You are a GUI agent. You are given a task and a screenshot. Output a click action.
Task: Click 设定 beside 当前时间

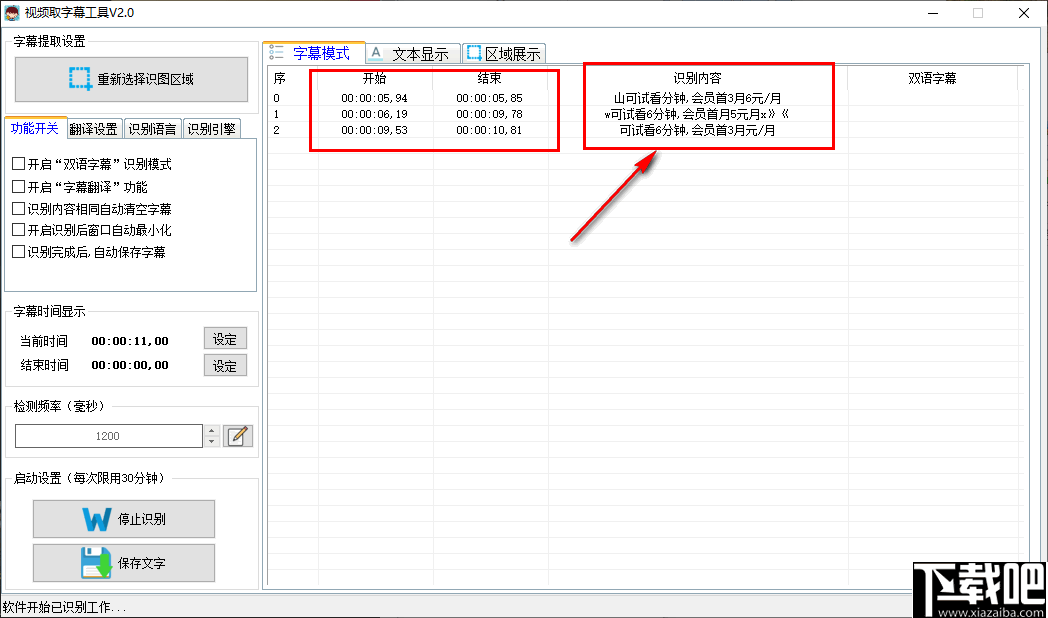tap(225, 340)
